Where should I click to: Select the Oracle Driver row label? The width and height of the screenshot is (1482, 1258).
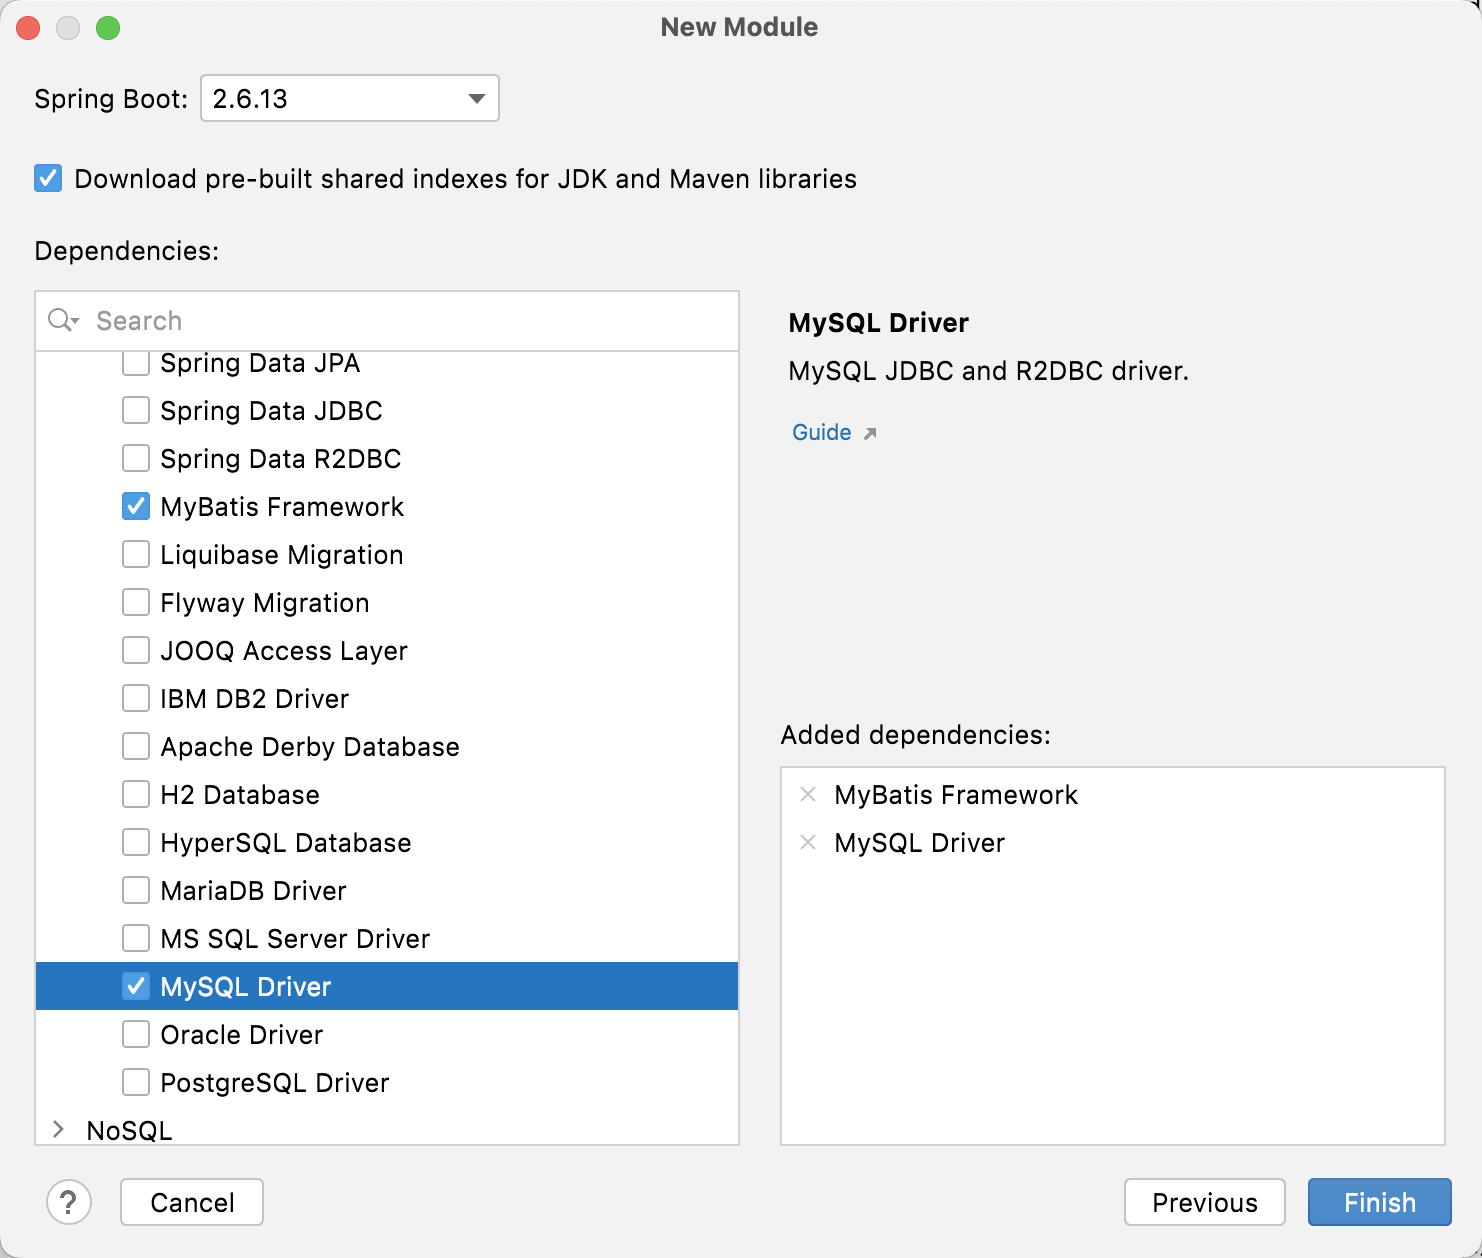click(242, 1035)
